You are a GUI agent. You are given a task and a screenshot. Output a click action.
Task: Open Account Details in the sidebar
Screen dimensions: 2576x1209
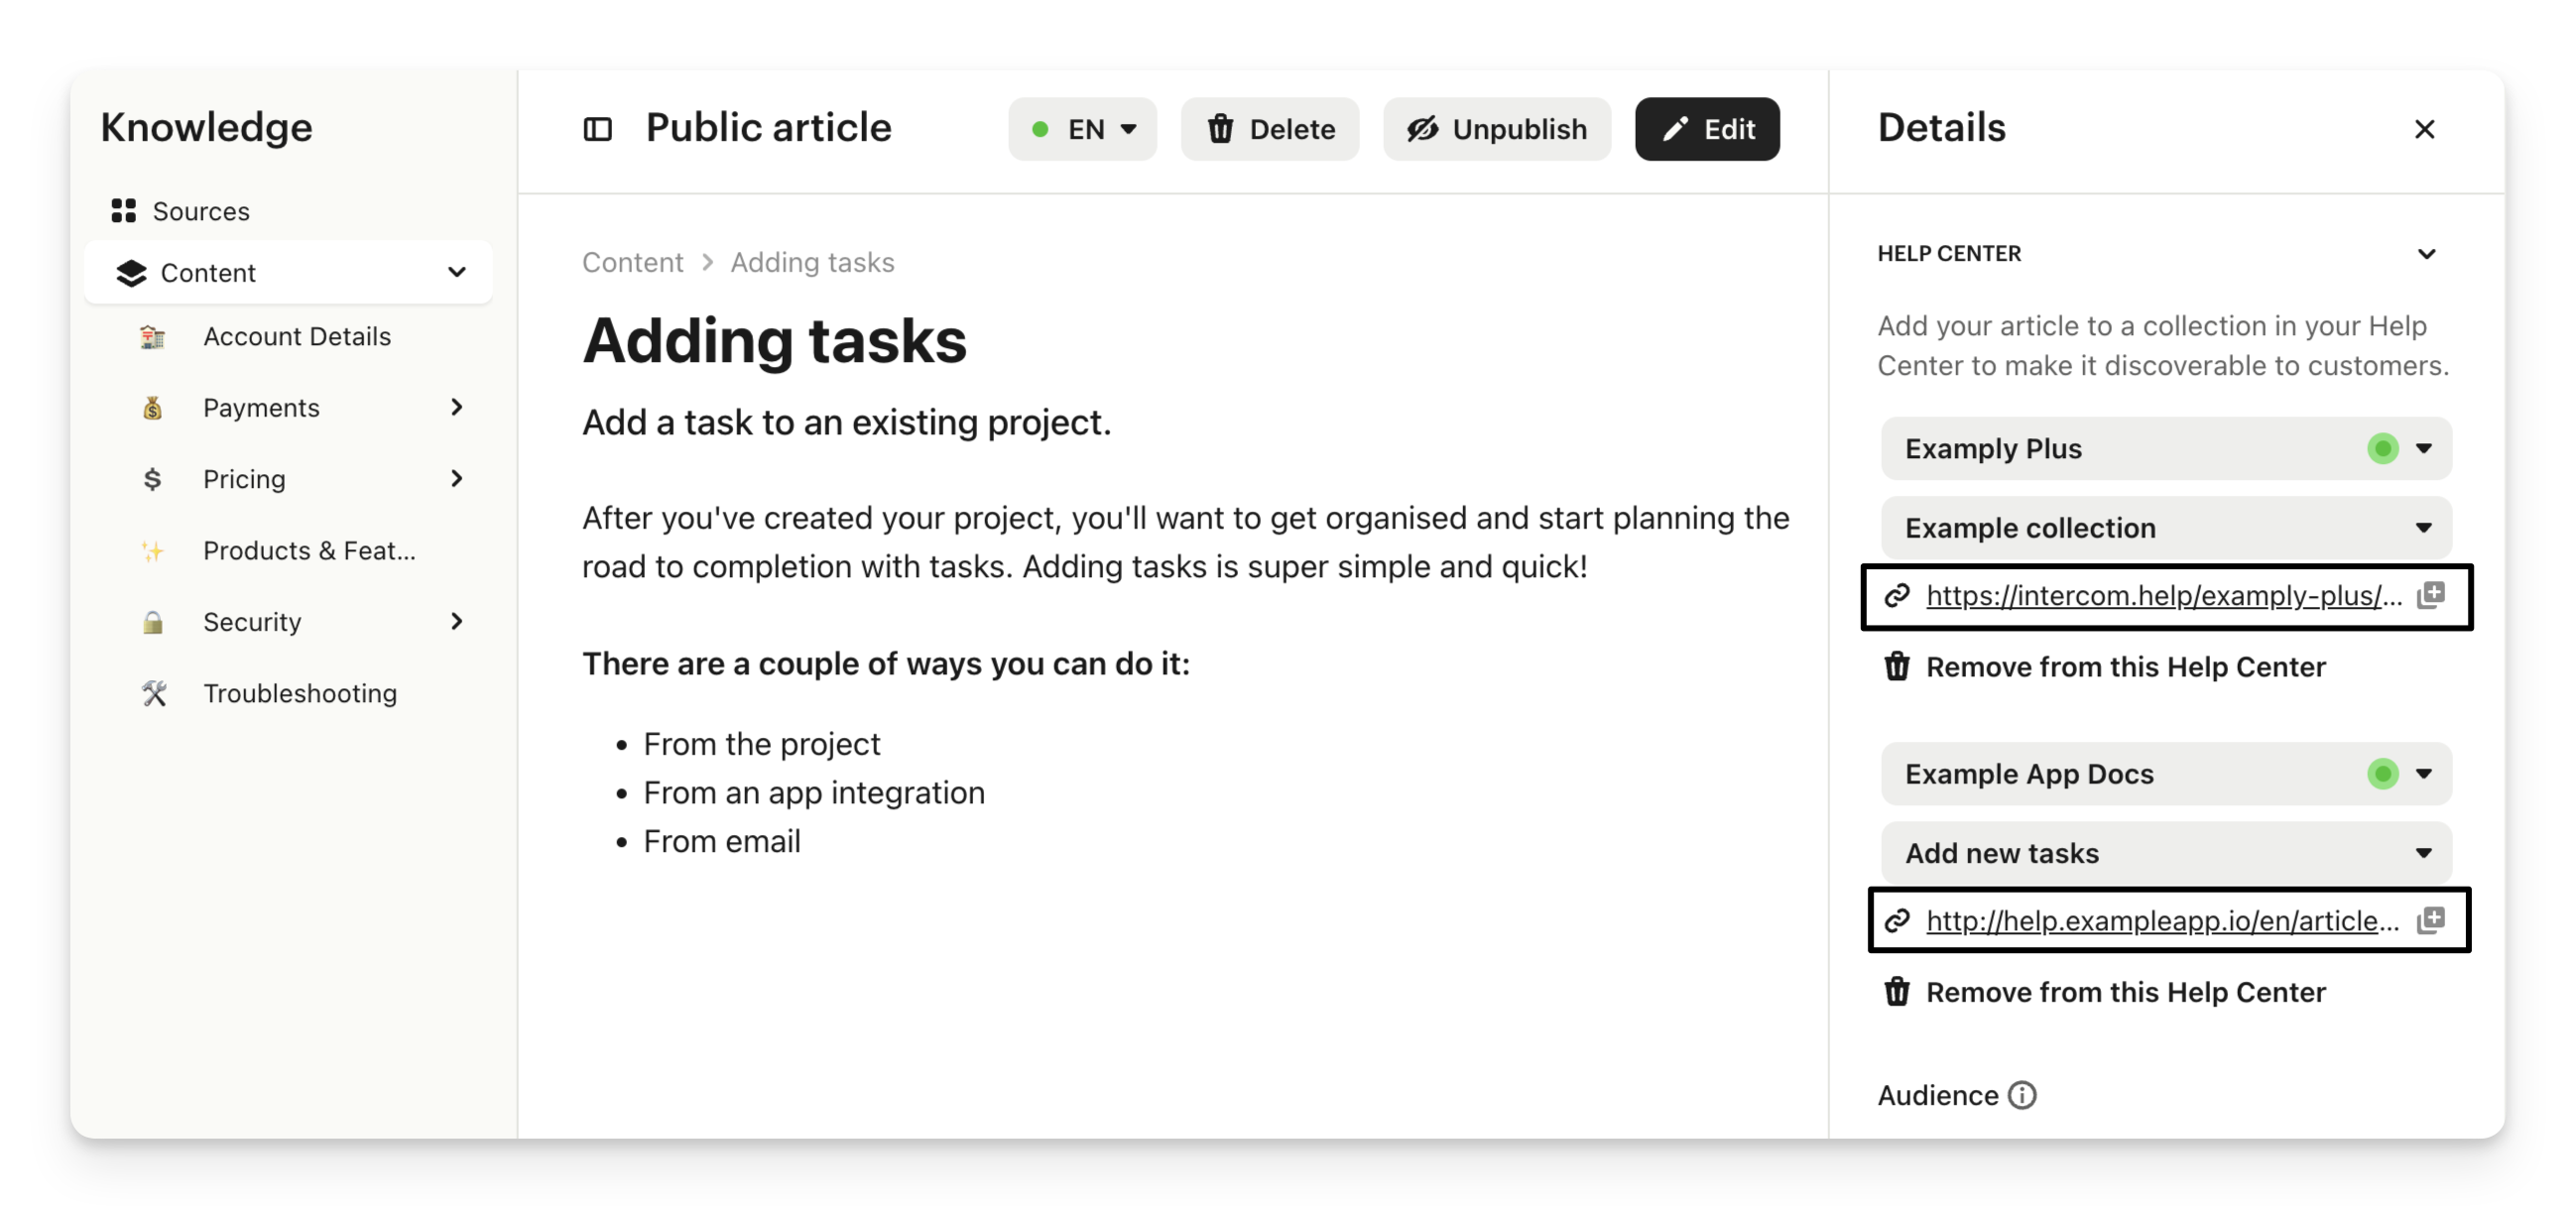click(x=297, y=337)
